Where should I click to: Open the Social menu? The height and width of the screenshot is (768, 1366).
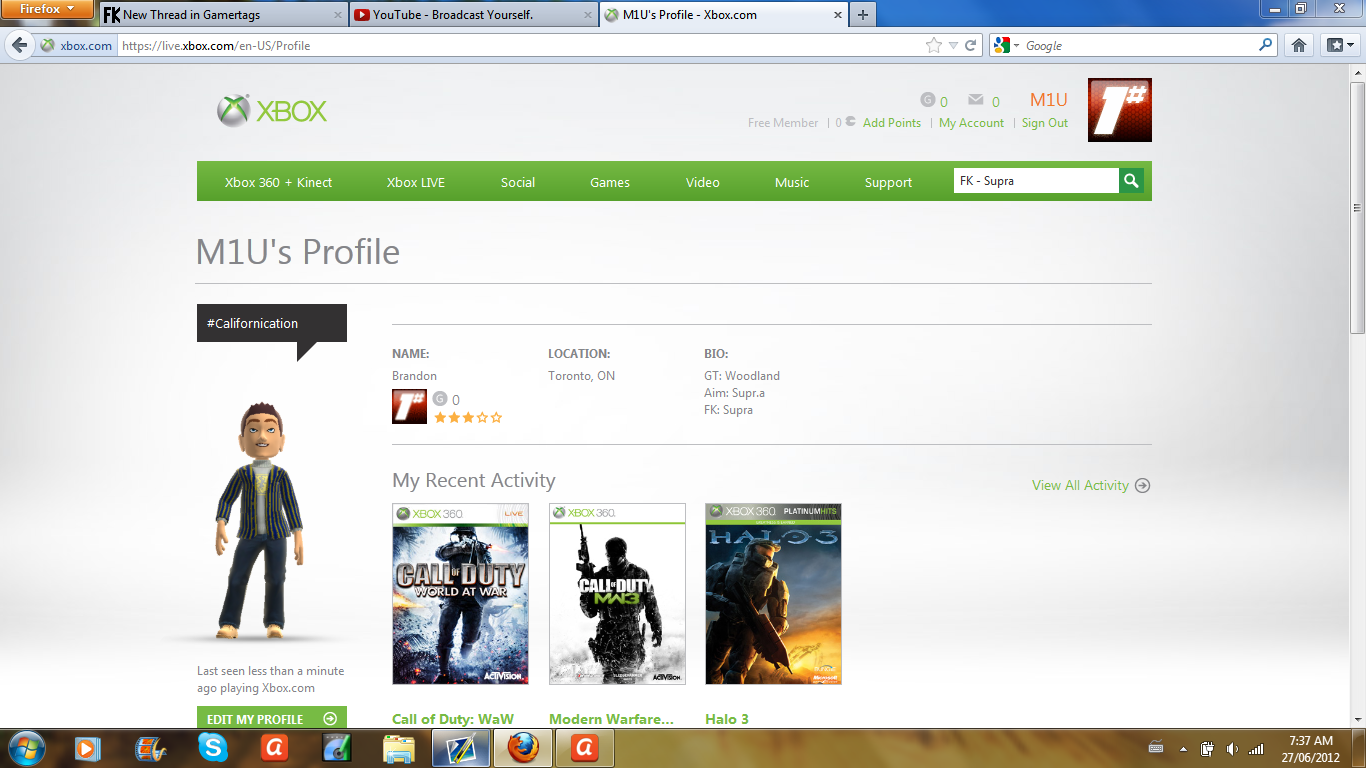518,182
